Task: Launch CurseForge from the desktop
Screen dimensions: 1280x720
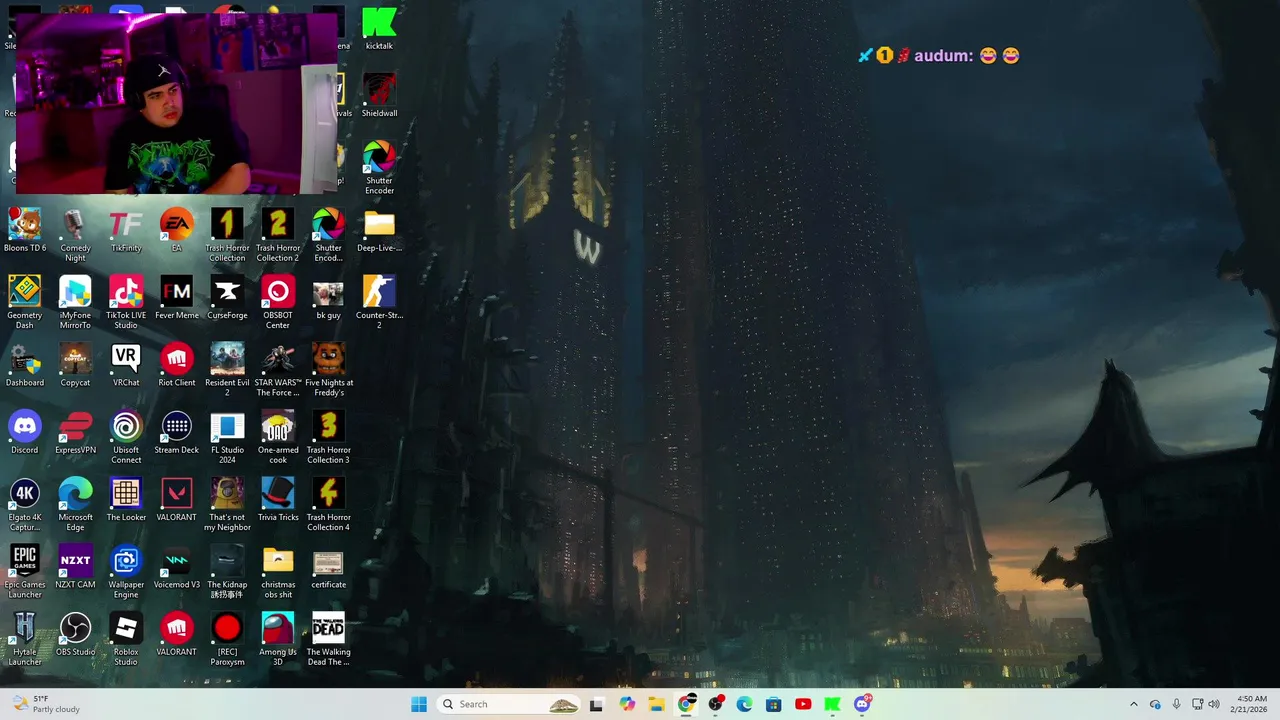Action: (227, 298)
